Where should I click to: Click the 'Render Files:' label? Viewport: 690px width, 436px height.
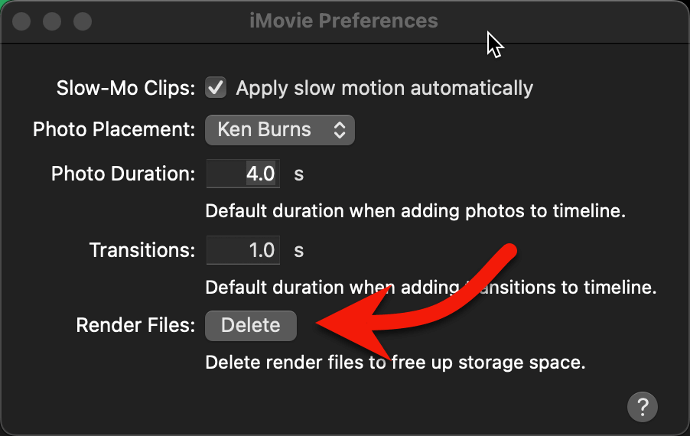pyautogui.click(x=136, y=326)
